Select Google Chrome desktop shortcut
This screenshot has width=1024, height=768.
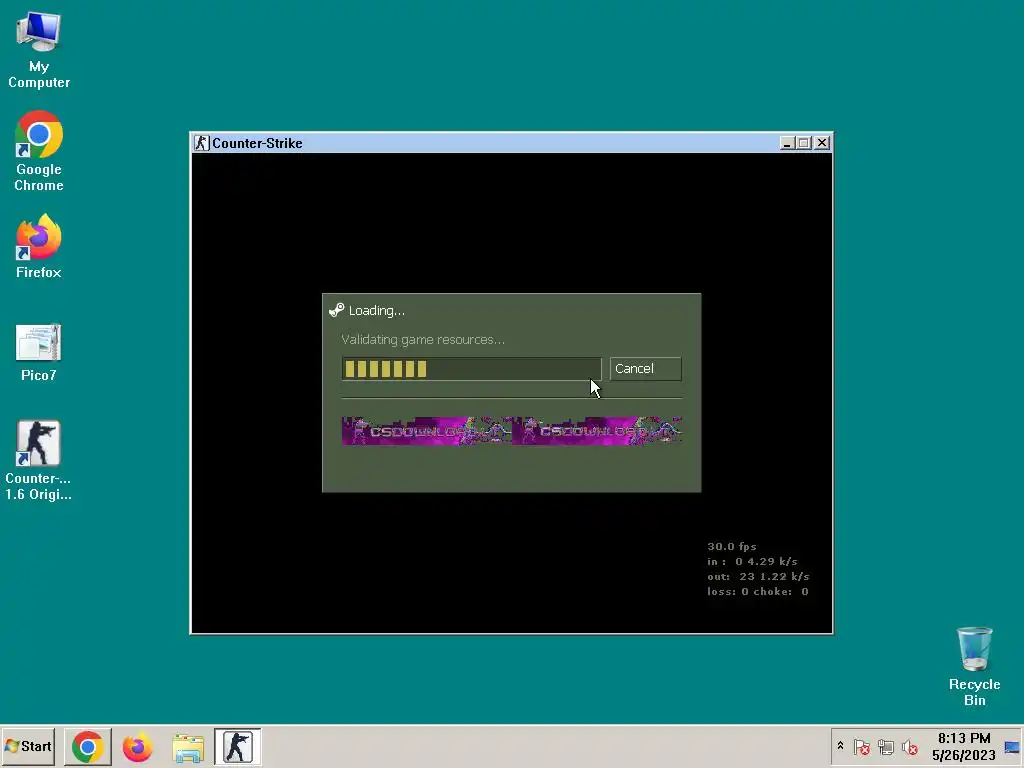tap(39, 152)
